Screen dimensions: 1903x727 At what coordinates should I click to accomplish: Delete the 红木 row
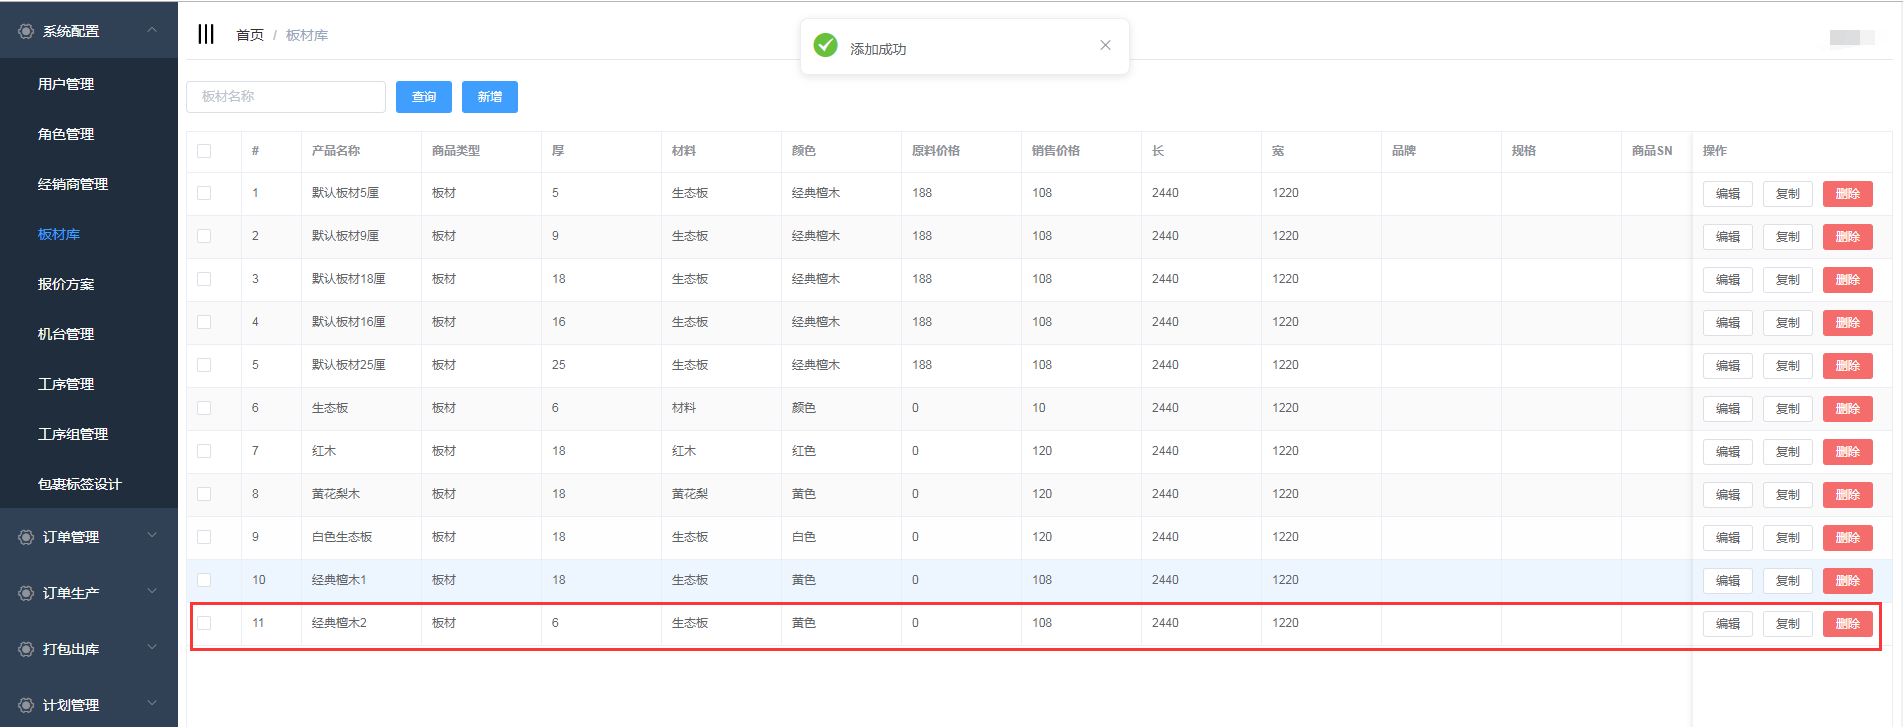pyautogui.click(x=1847, y=452)
